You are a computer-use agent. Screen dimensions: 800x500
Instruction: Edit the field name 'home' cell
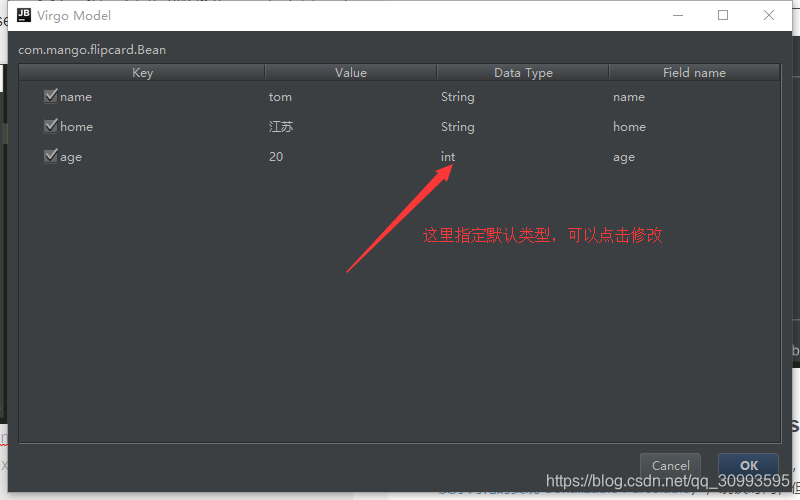629,127
